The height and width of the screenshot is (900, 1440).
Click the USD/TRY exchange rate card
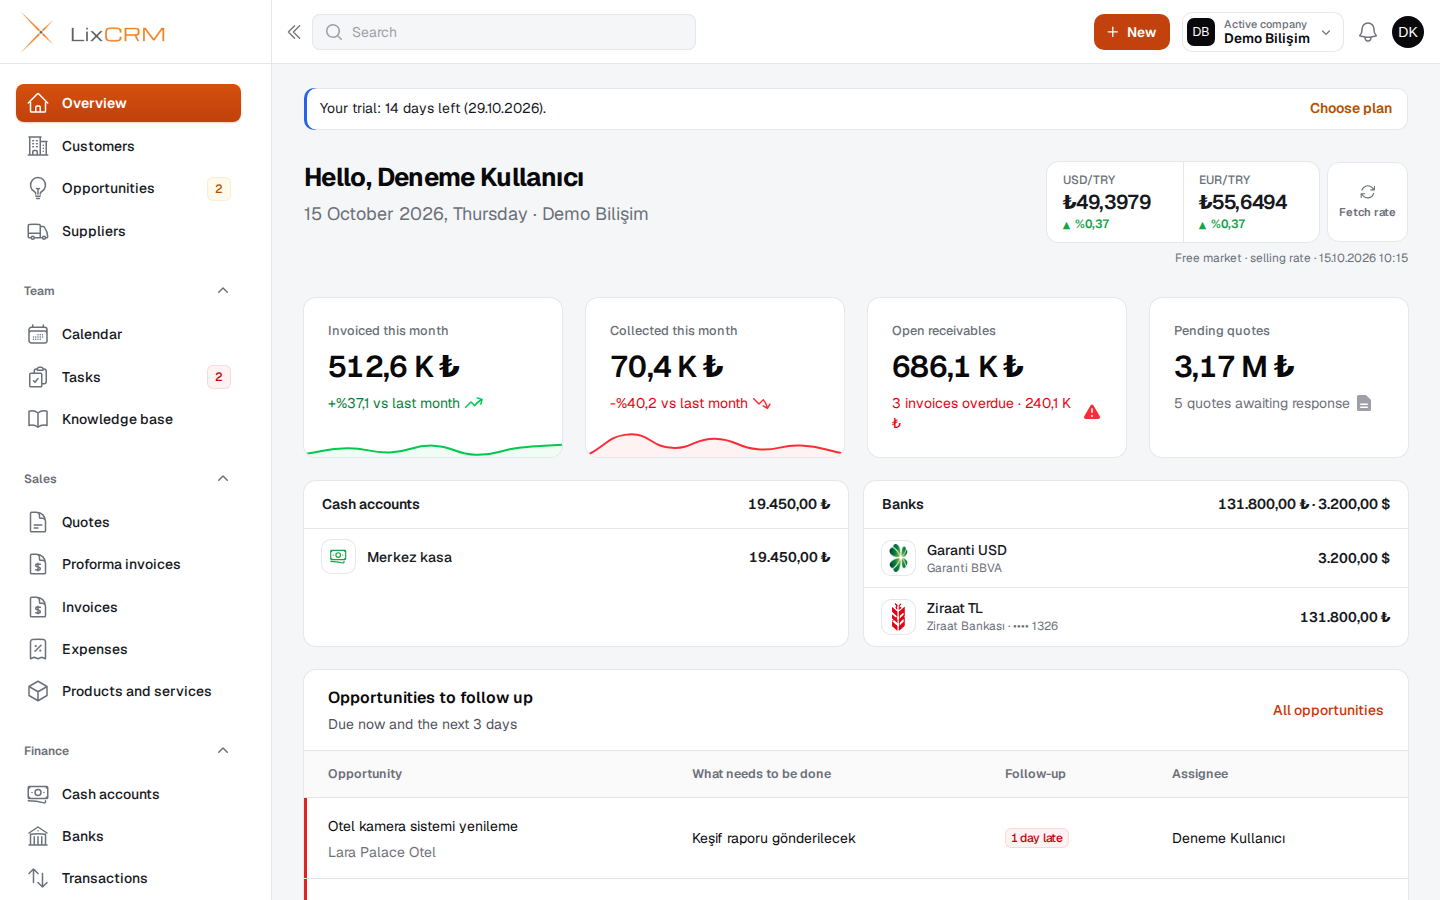1115,202
